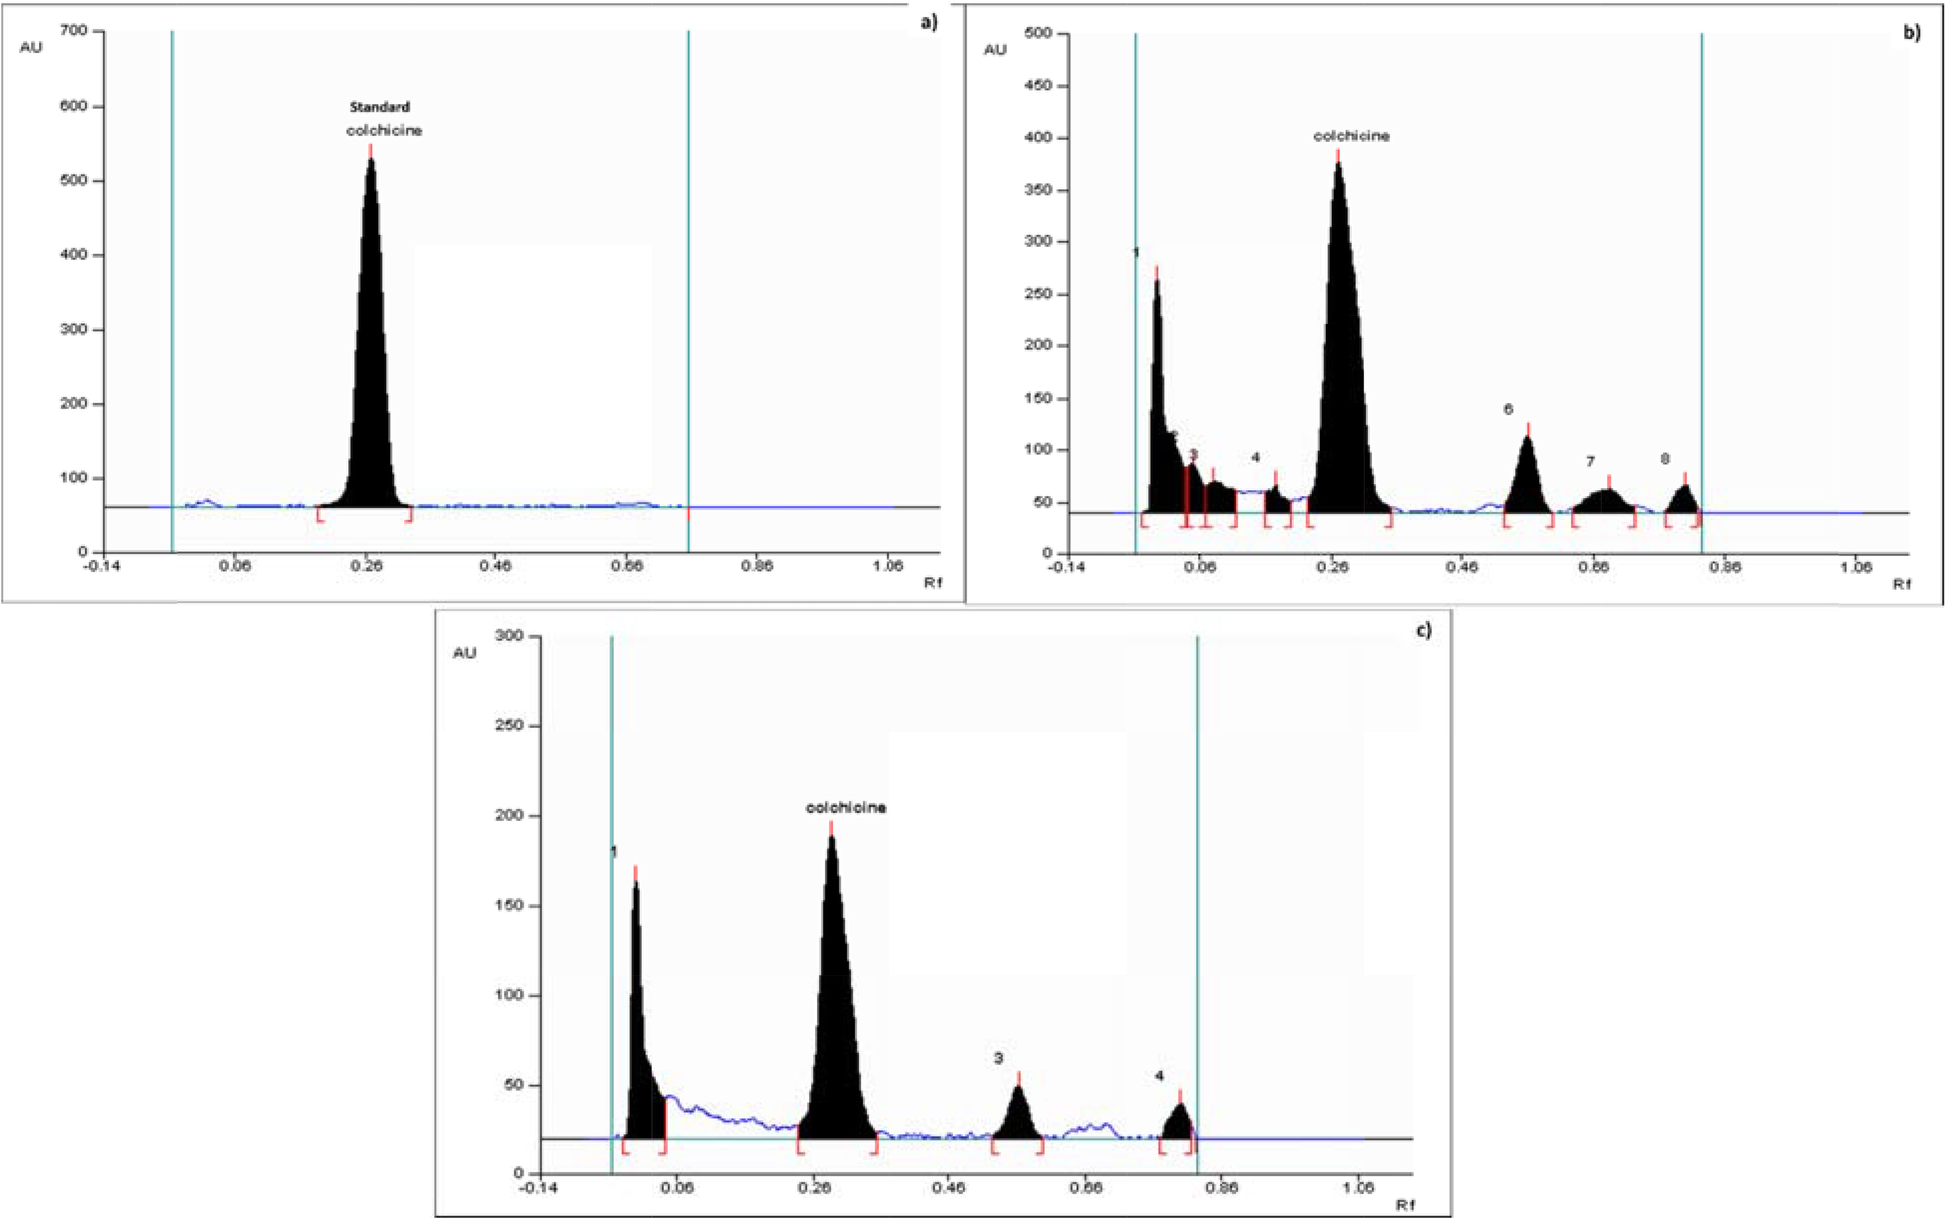Click peak label '7' in panel b

[x=1590, y=462]
